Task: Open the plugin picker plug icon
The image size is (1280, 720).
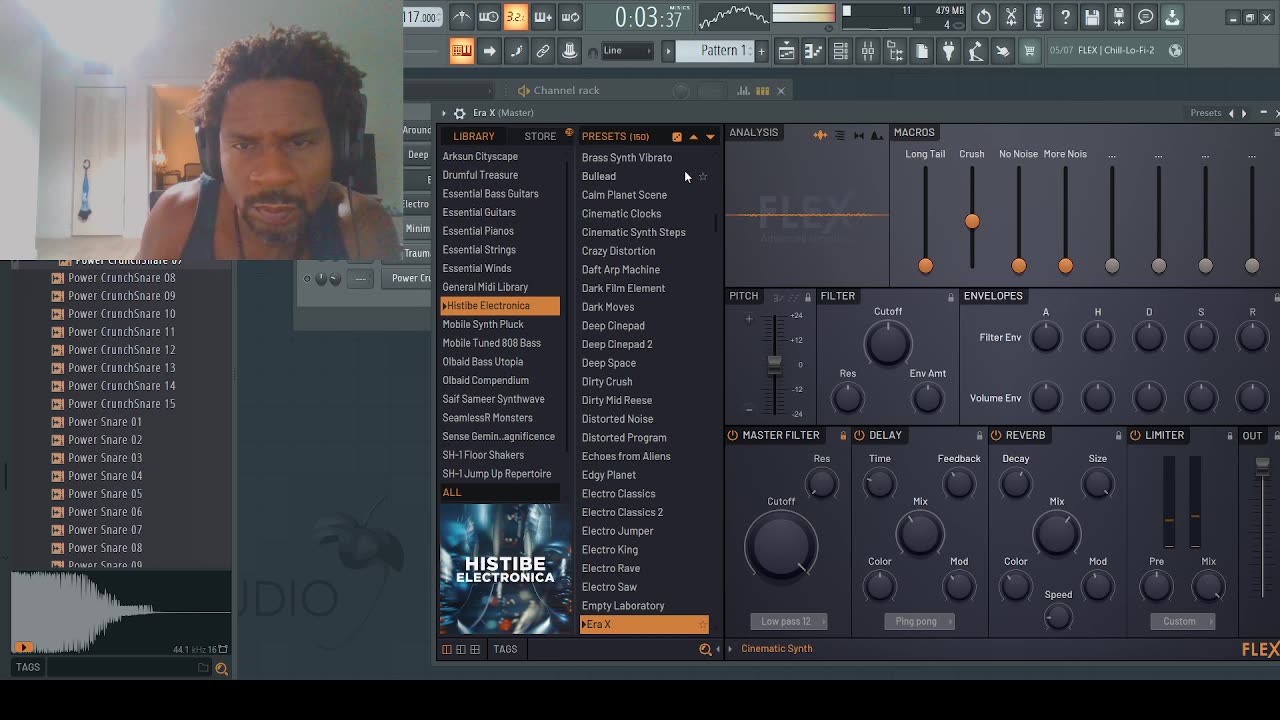Action: pyautogui.click(x=948, y=51)
